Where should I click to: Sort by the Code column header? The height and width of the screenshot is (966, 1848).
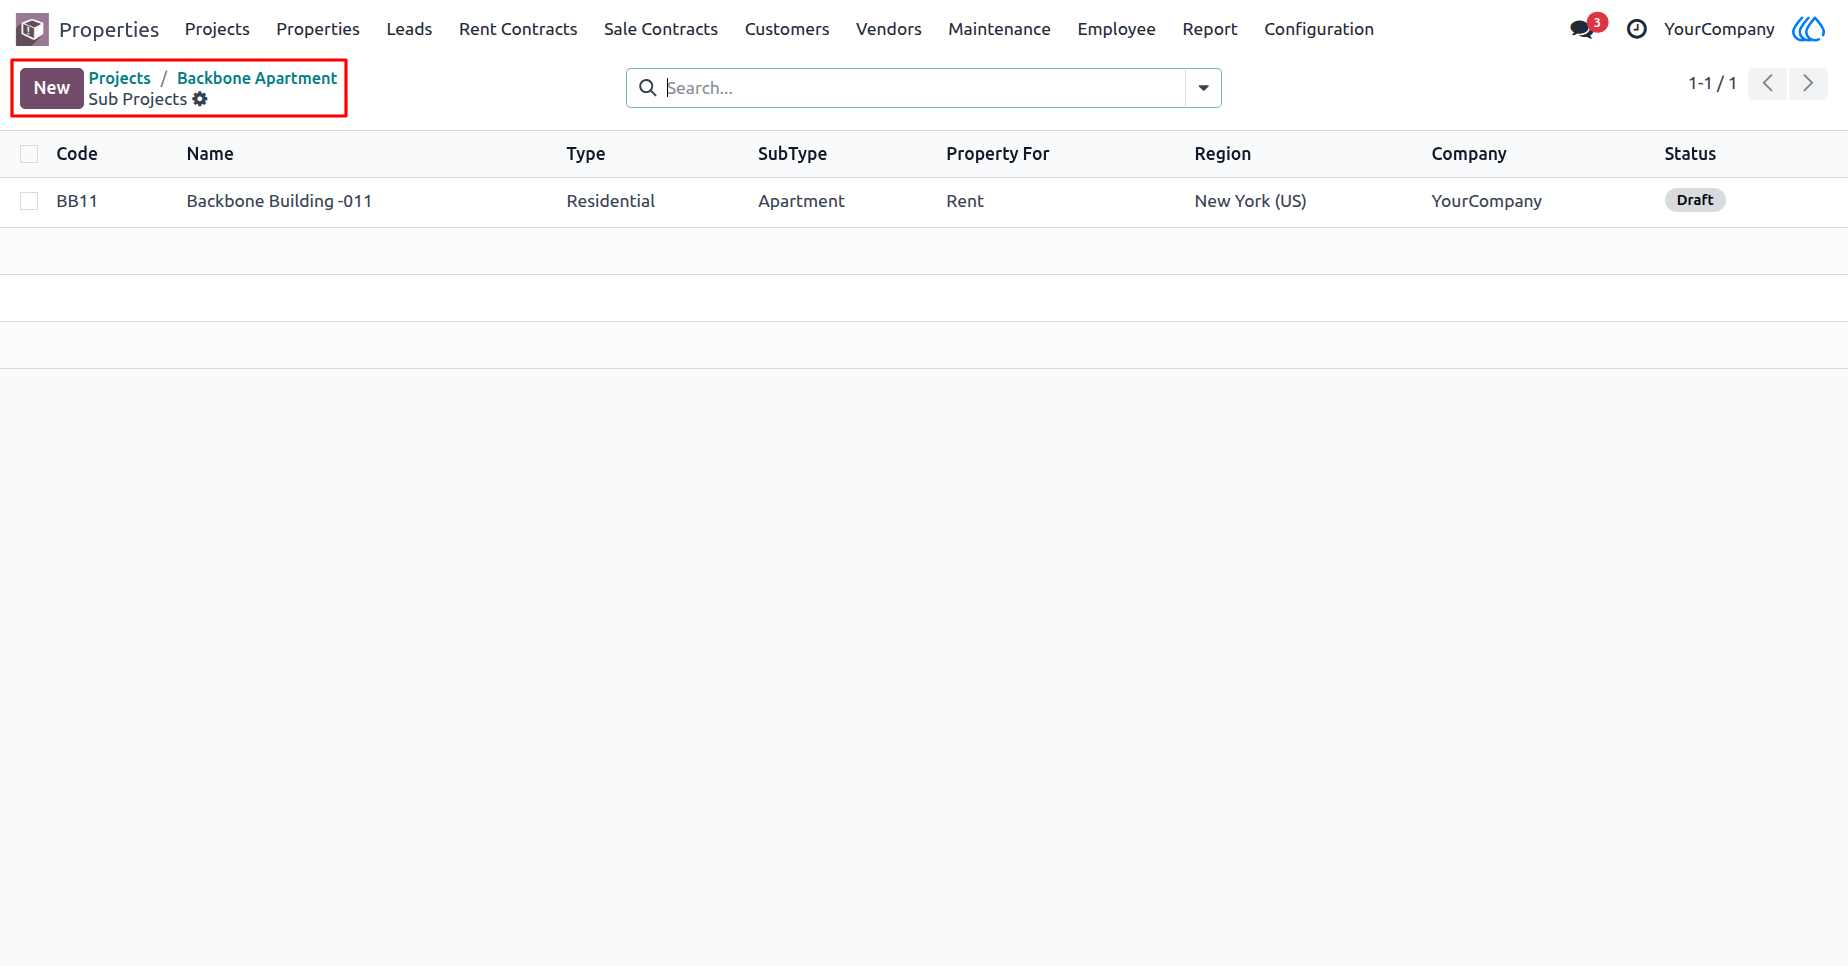(x=77, y=154)
